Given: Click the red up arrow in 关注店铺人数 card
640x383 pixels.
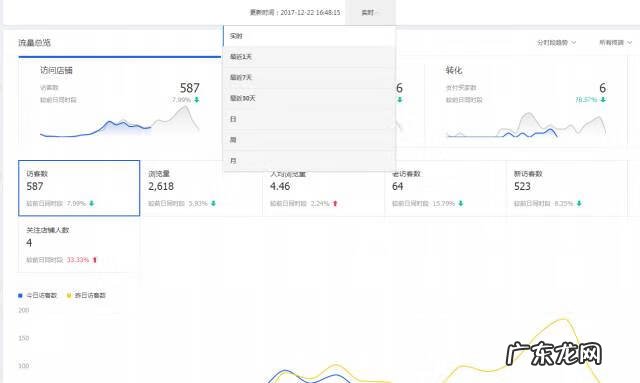Looking at the screenshot, I should click(95, 260).
